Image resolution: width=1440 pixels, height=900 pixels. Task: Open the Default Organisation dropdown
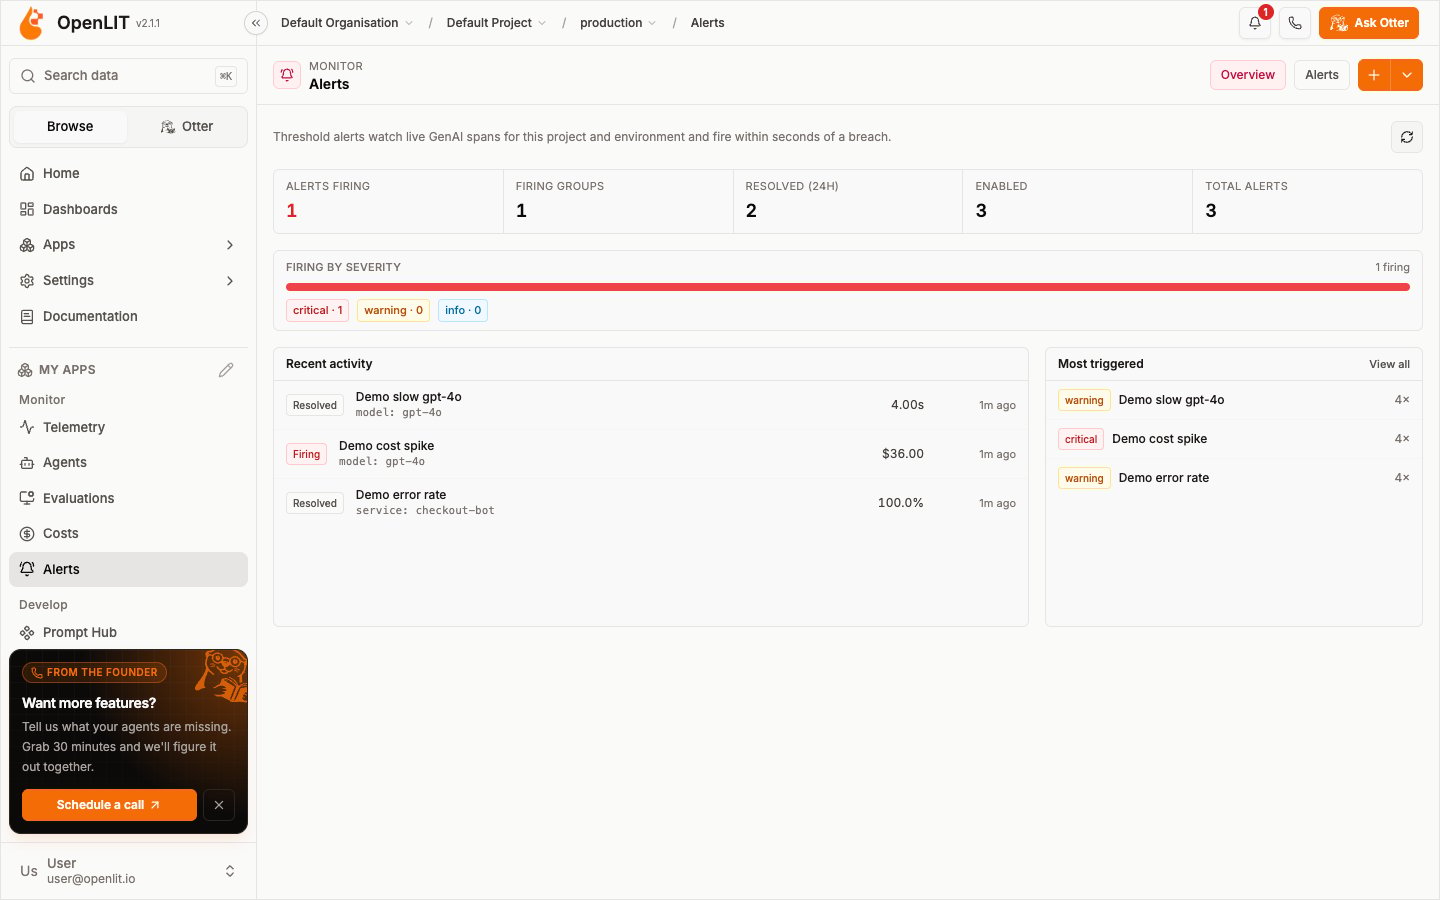point(346,23)
